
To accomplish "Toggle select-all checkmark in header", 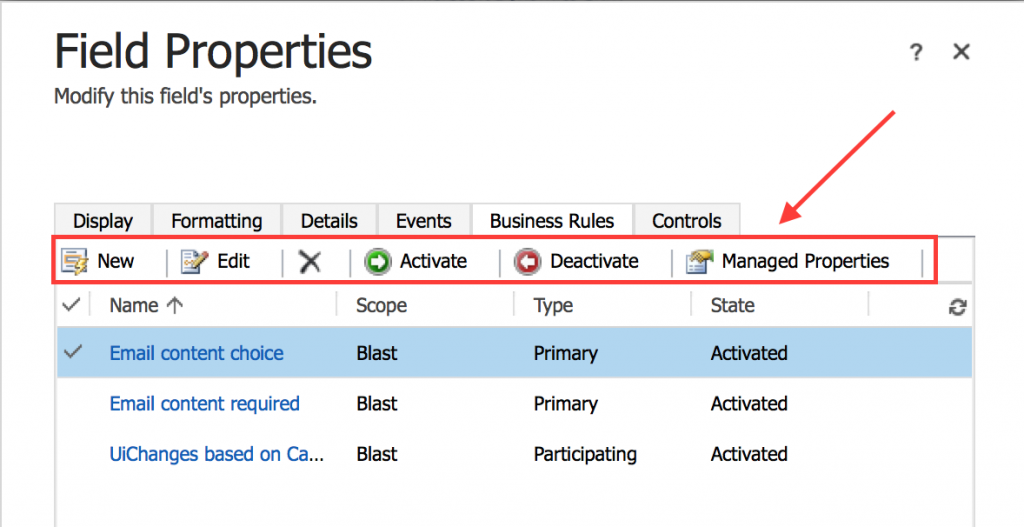I will (71, 304).
